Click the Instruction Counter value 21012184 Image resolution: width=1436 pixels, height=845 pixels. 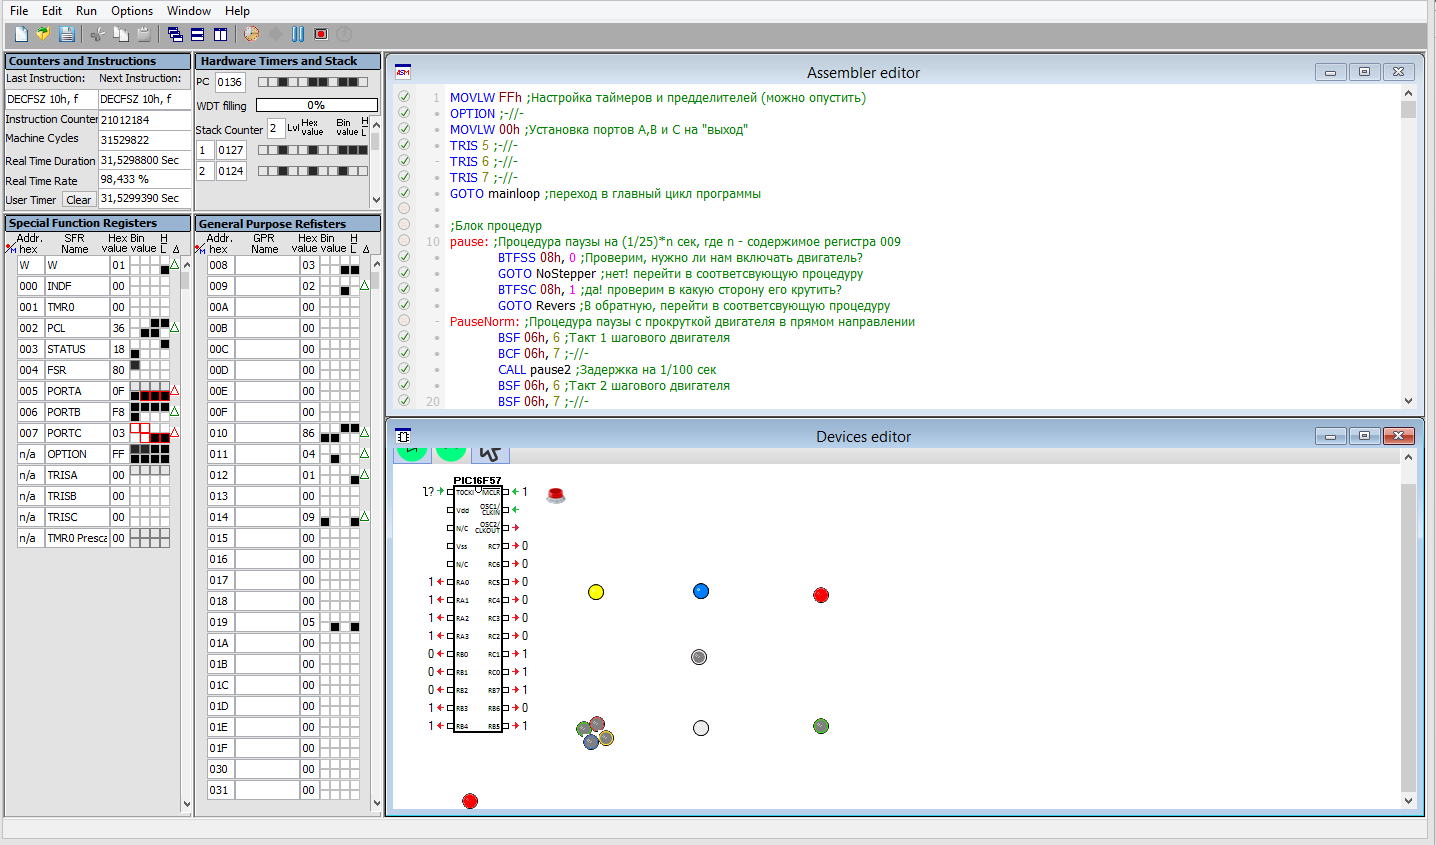point(144,120)
